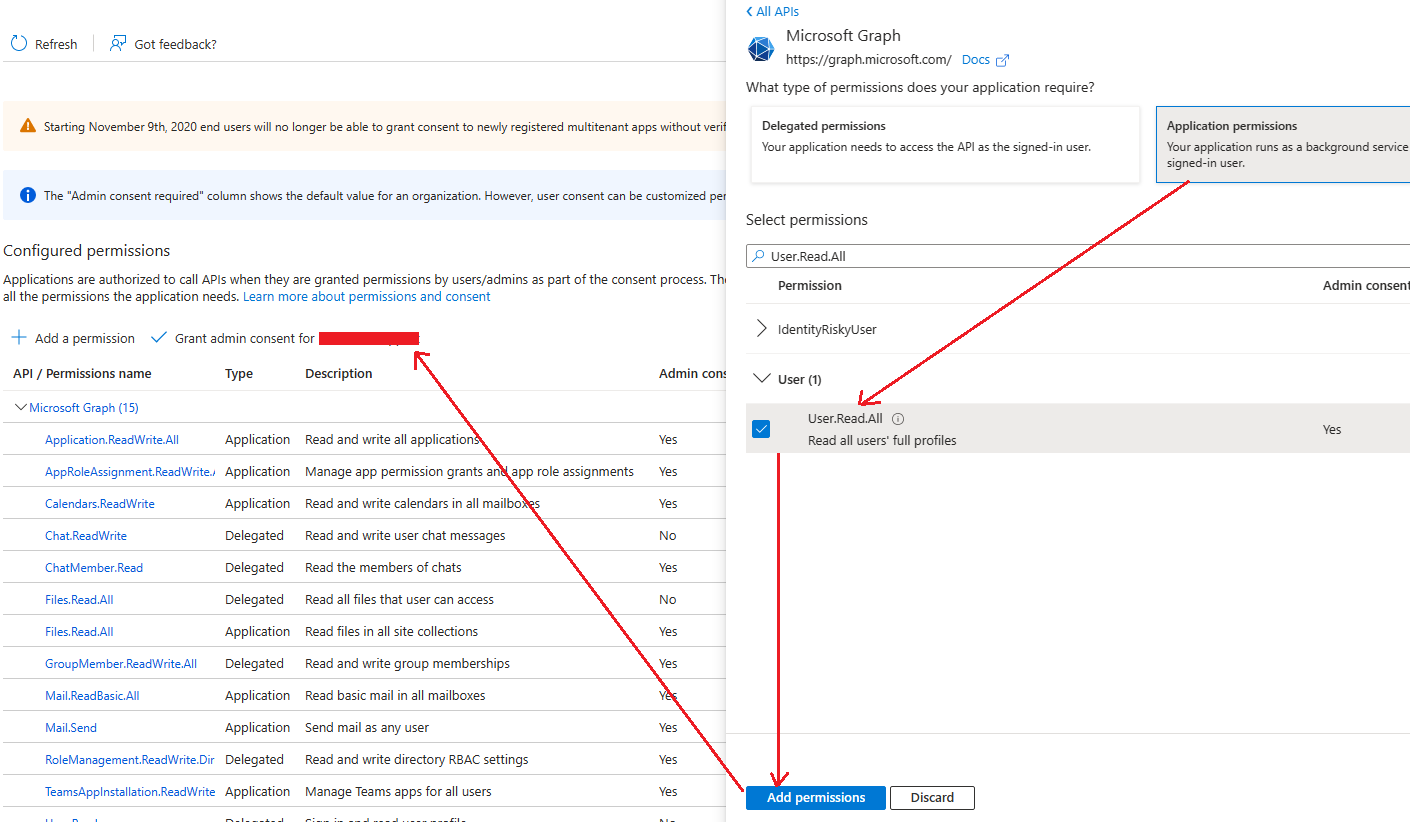Click the external link icon next to Docs
The width and height of the screenshot is (1410, 822).
[1003, 60]
